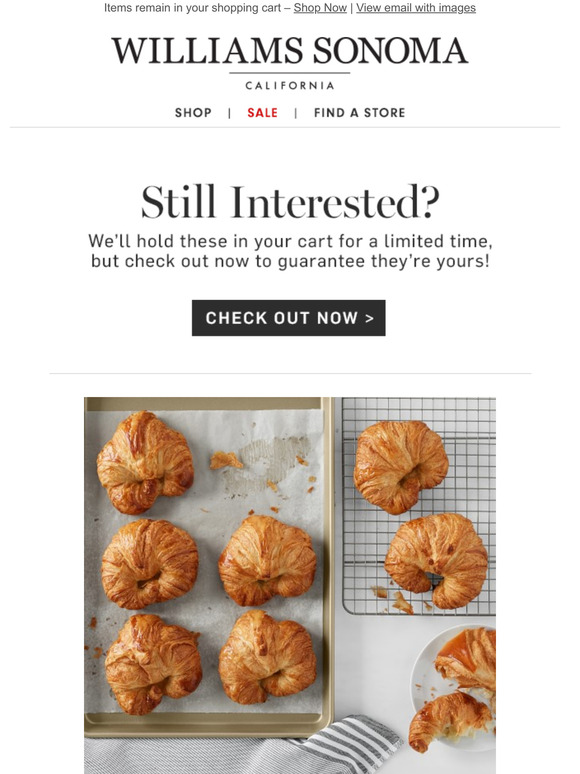
Task: Click the bottom-right croissant on the baking sheet
Action: (x=268, y=657)
